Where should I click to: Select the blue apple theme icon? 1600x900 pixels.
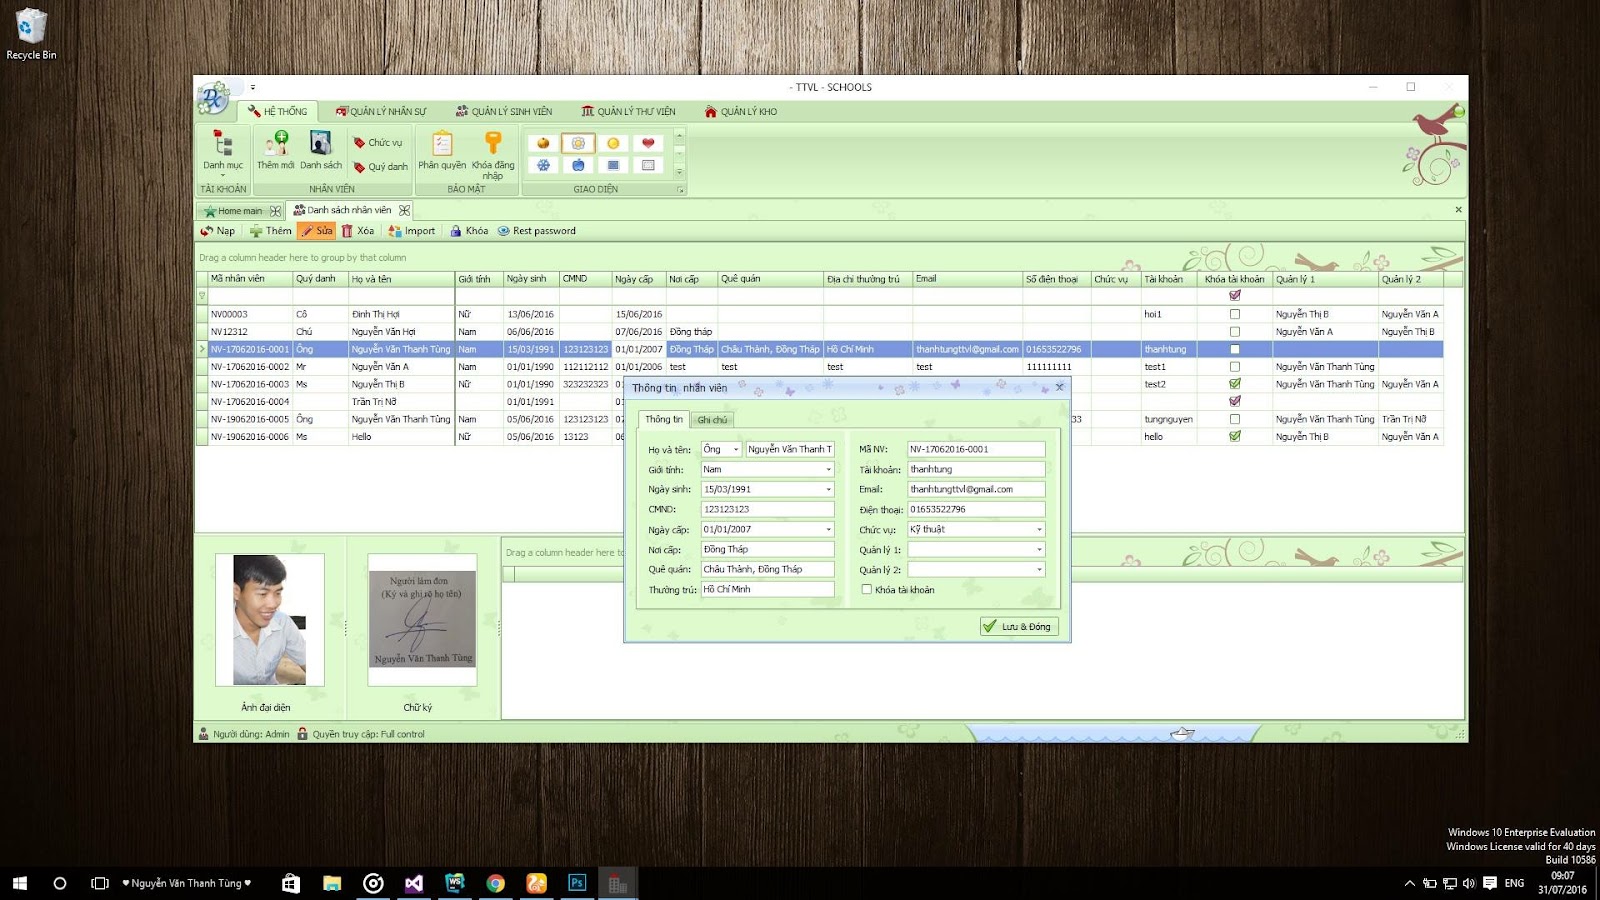coord(578,165)
